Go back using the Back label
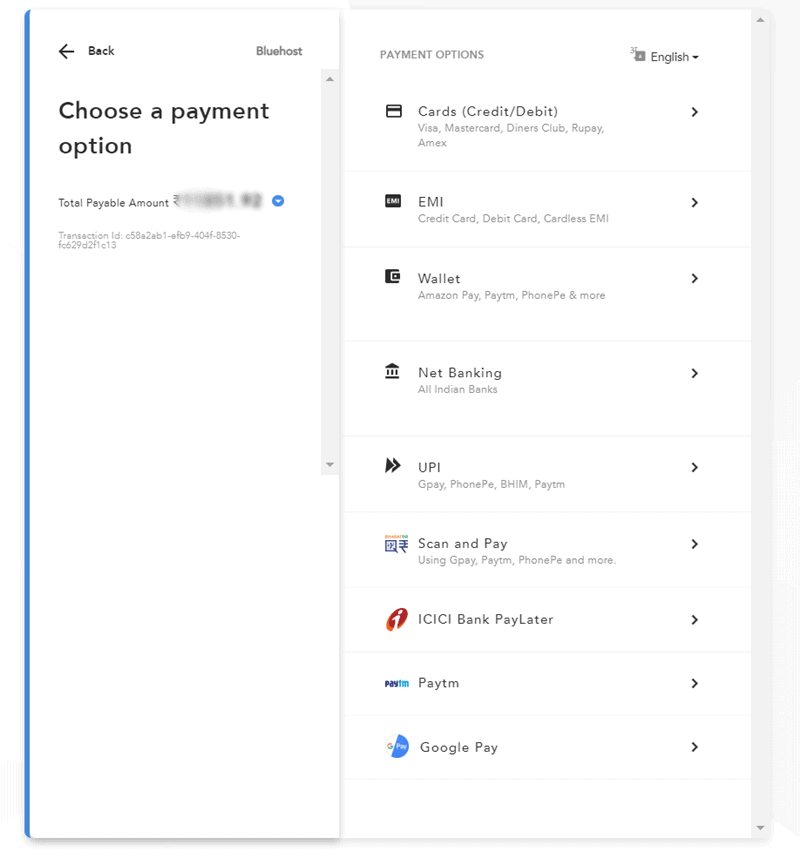800x851 pixels. tap(101, 51)
